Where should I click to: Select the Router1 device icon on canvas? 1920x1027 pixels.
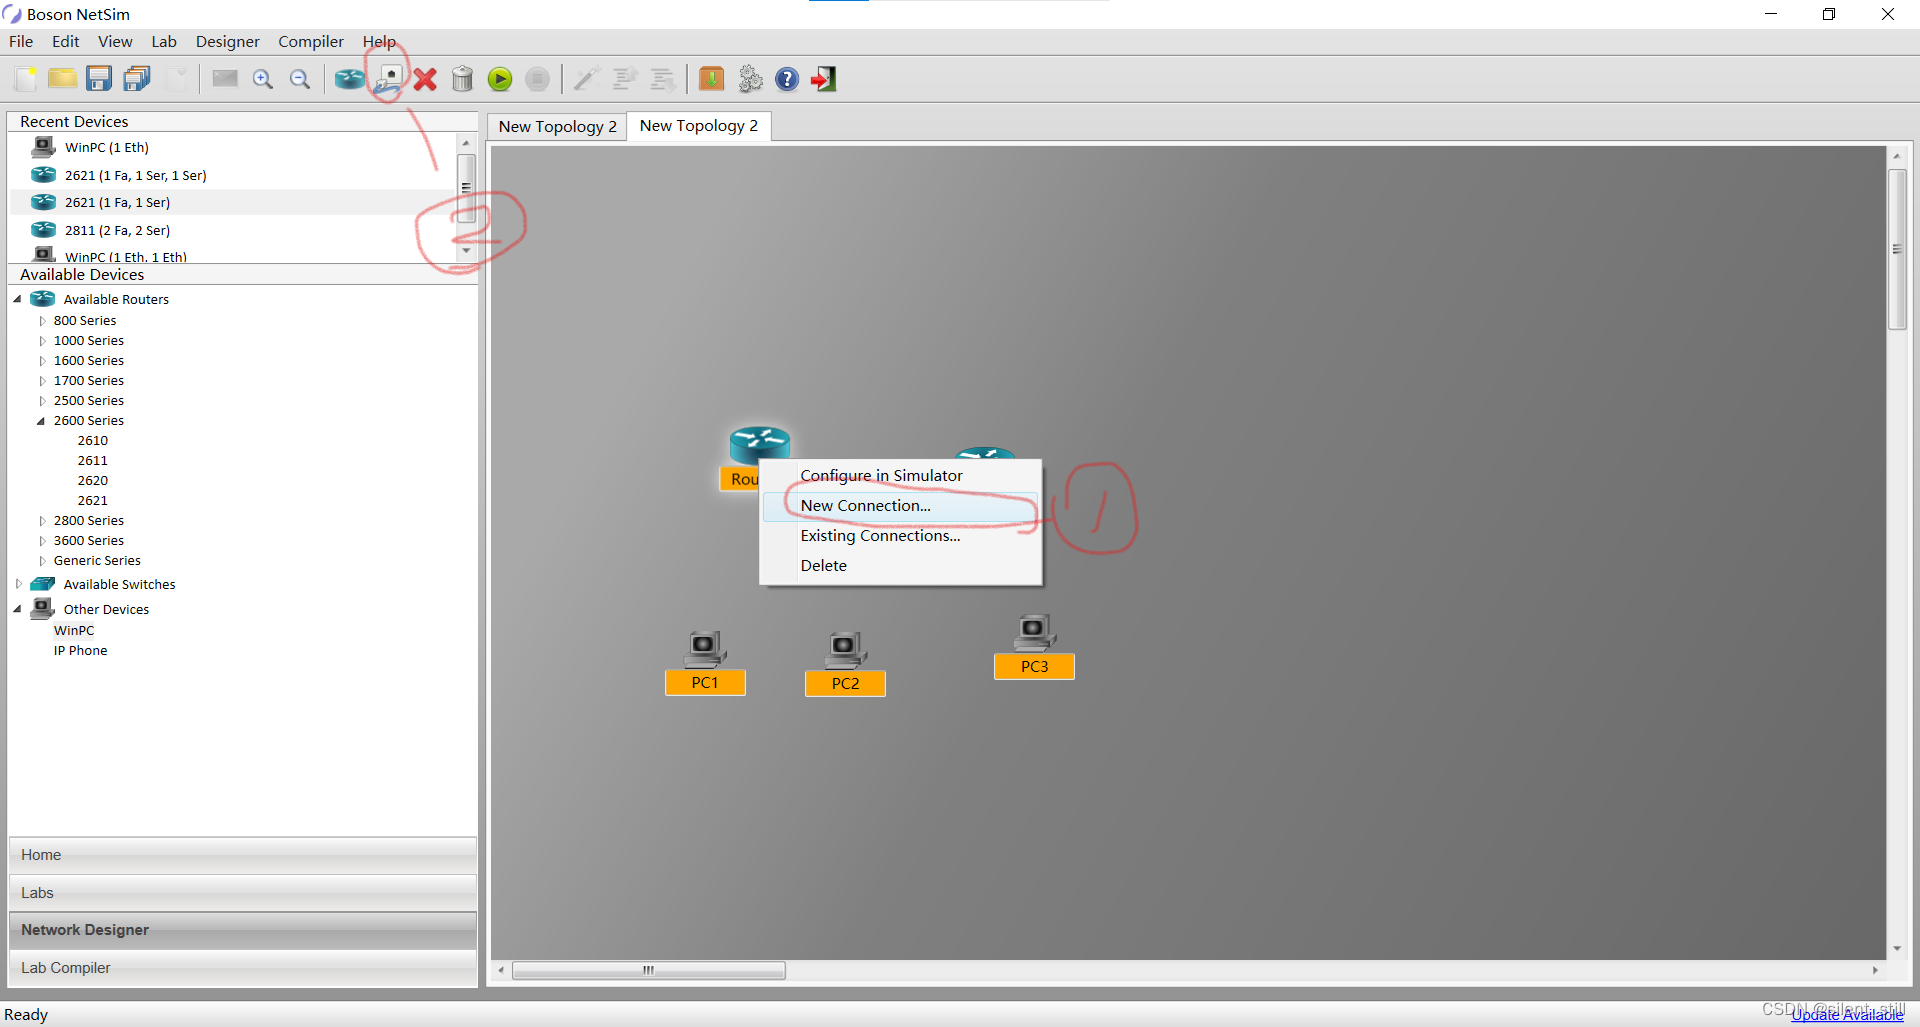pos(759,444)
